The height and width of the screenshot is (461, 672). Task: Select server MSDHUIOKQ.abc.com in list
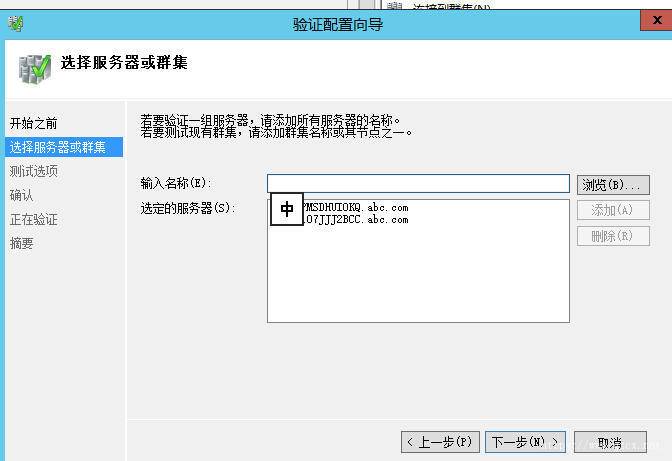(x=356, y=208)
